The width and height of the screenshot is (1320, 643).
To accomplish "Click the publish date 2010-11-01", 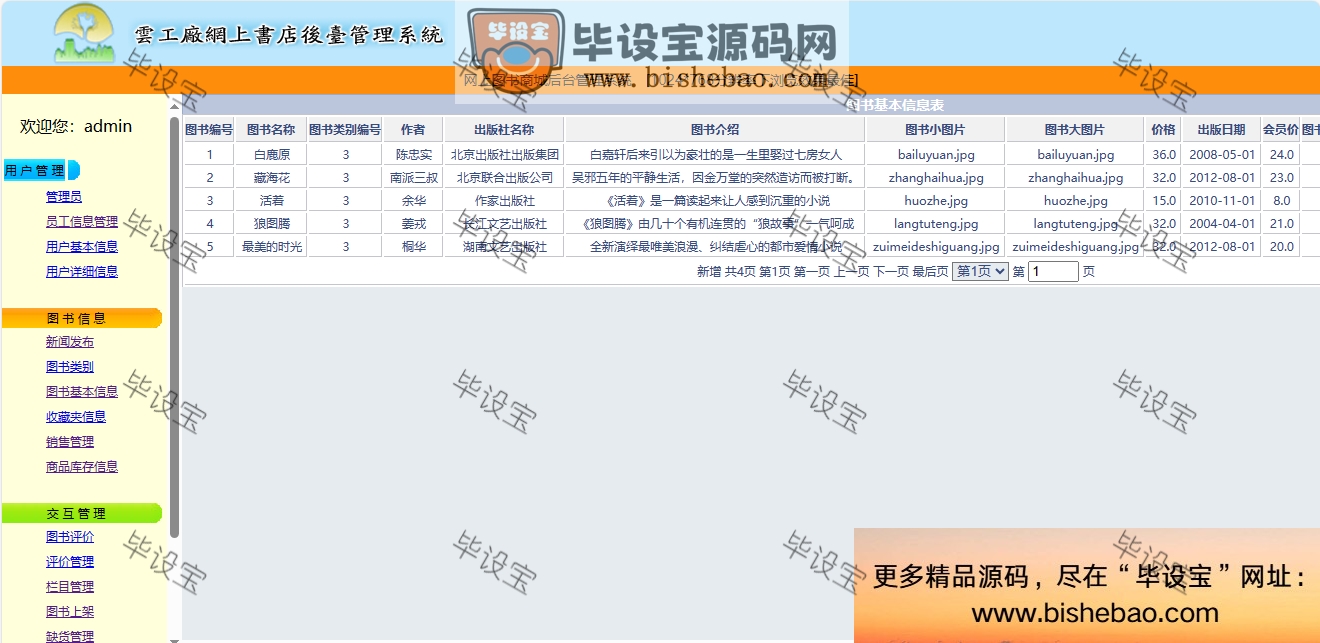I will coord(1221,201).
